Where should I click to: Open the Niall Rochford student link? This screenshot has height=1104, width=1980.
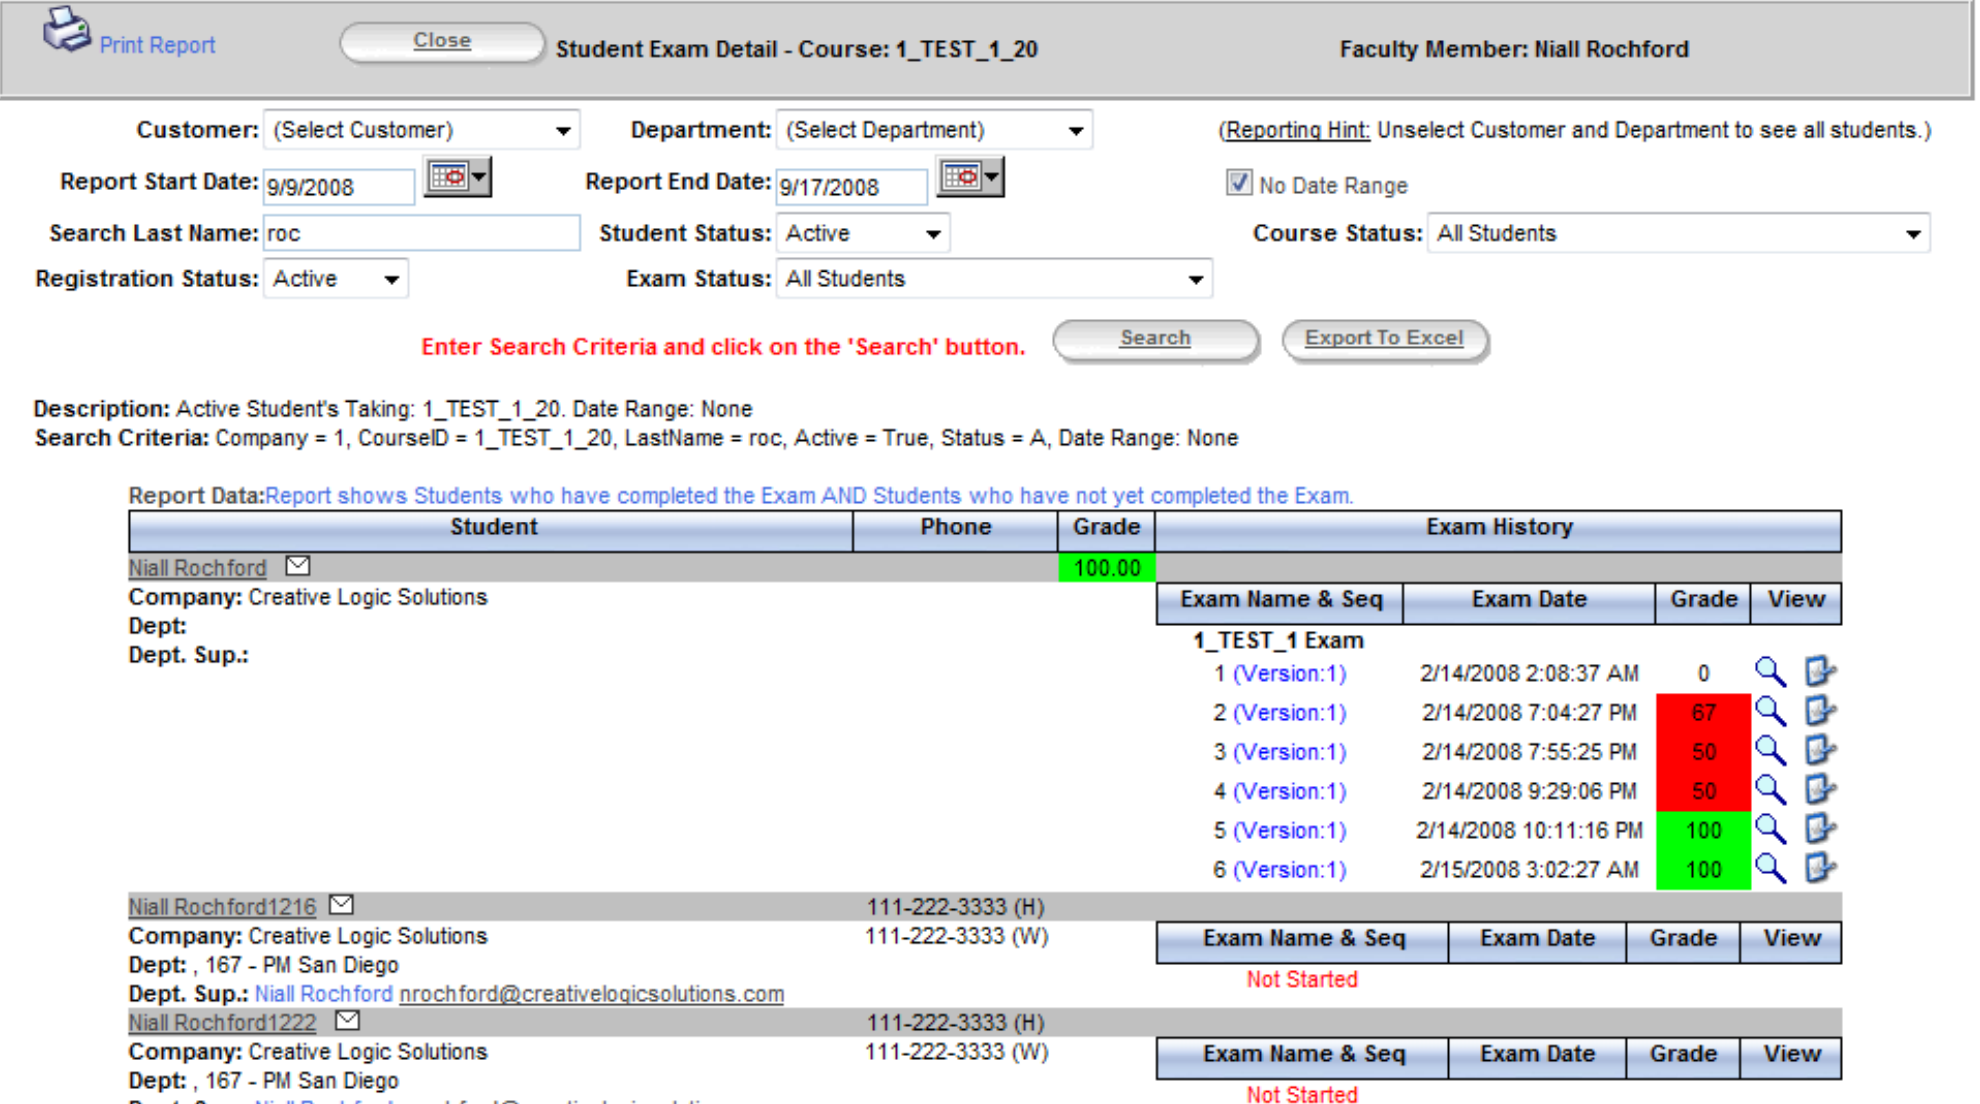197,568
